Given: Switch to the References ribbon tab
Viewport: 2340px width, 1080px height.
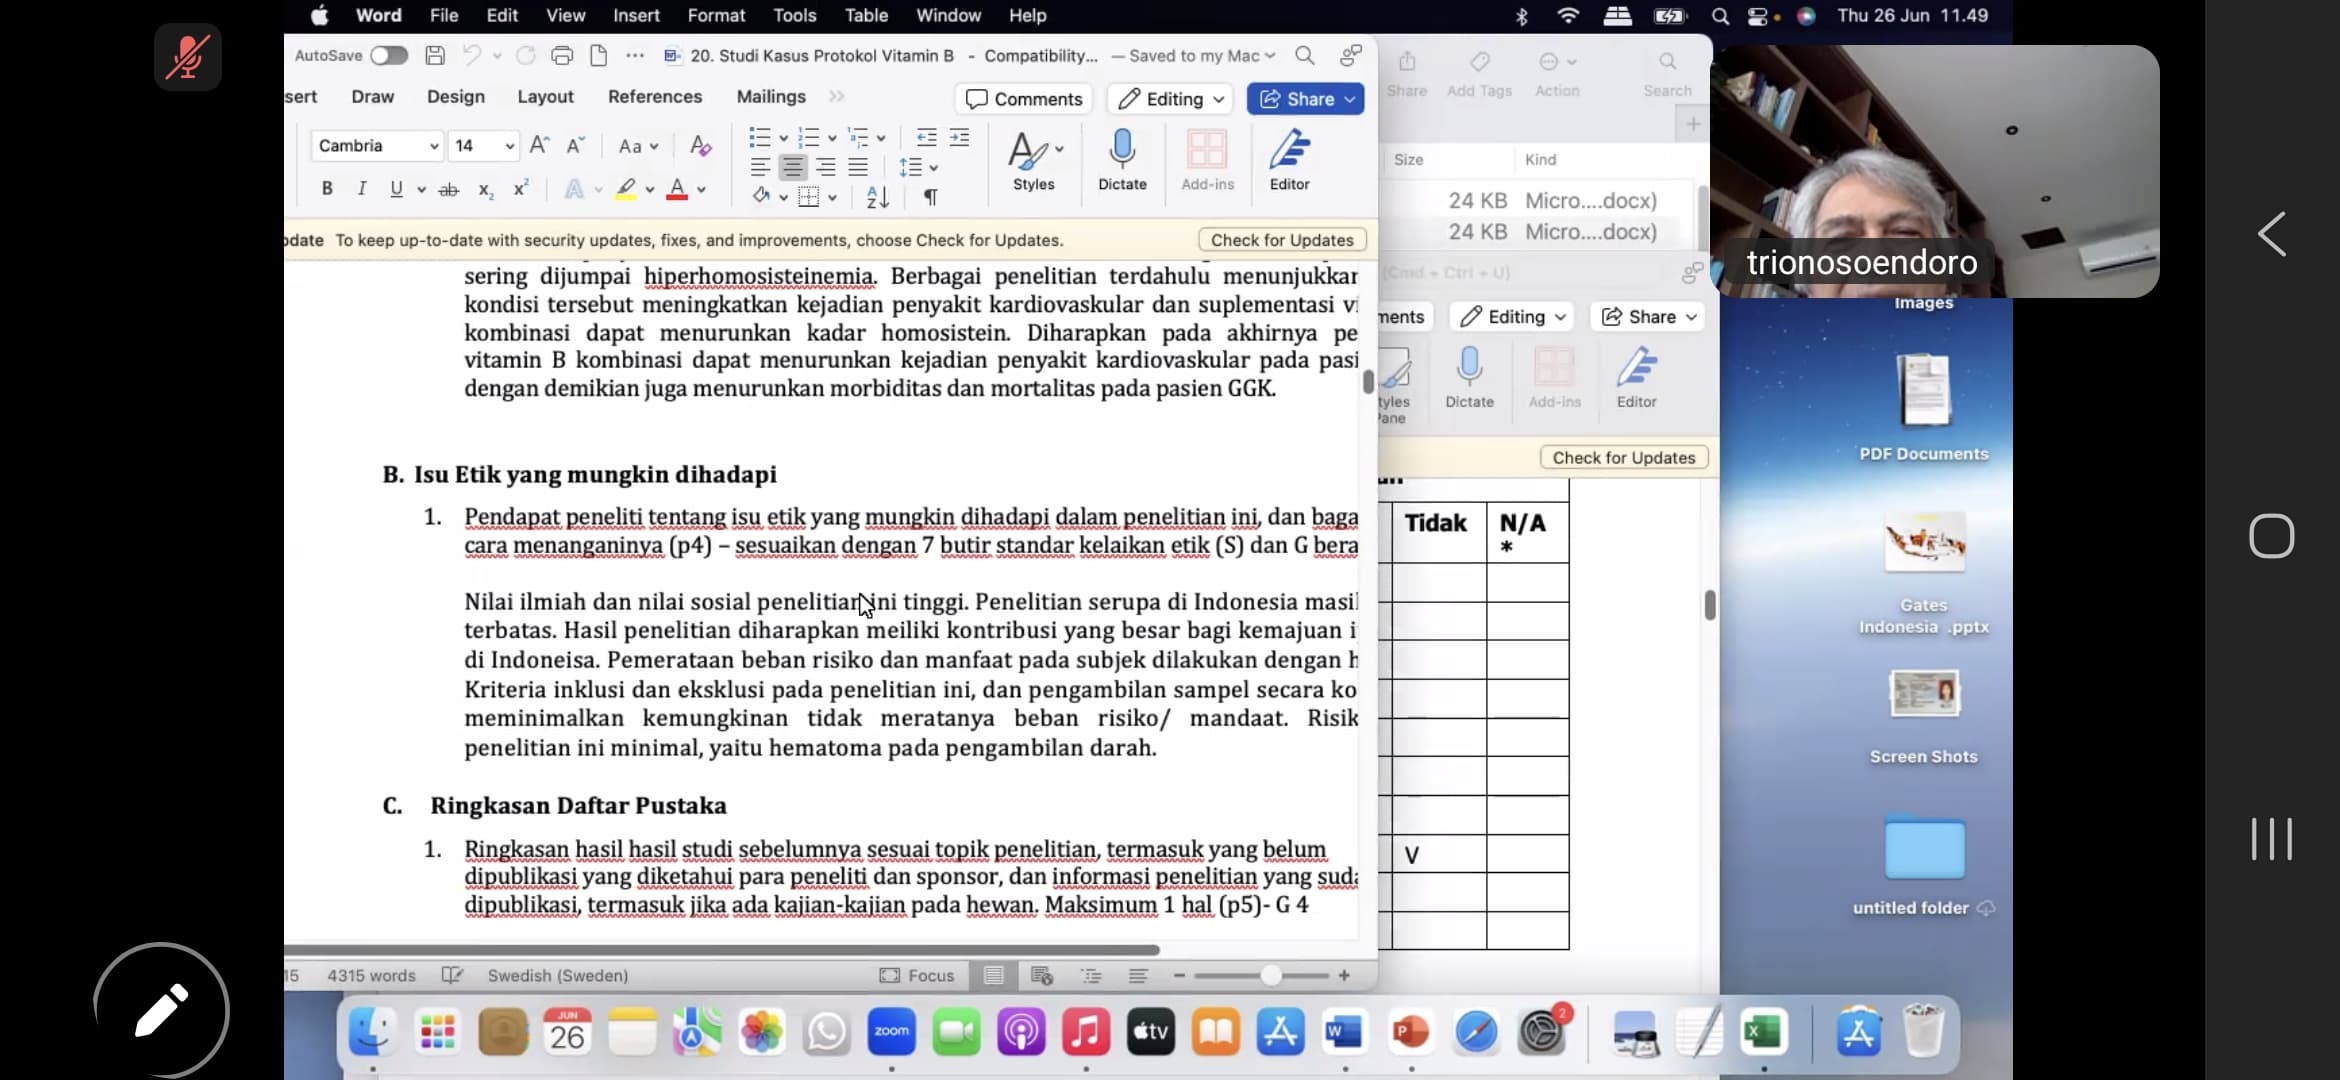Looking at the screenshot, I should pyautogui.click(x=655, y=96).
